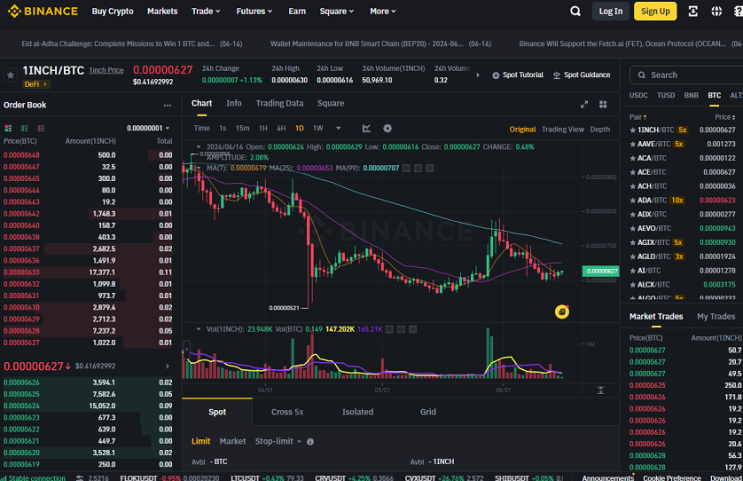Switch to the Info tab
Image resolution: width=743 pixels, height=481 pixels.
point(234,103)
